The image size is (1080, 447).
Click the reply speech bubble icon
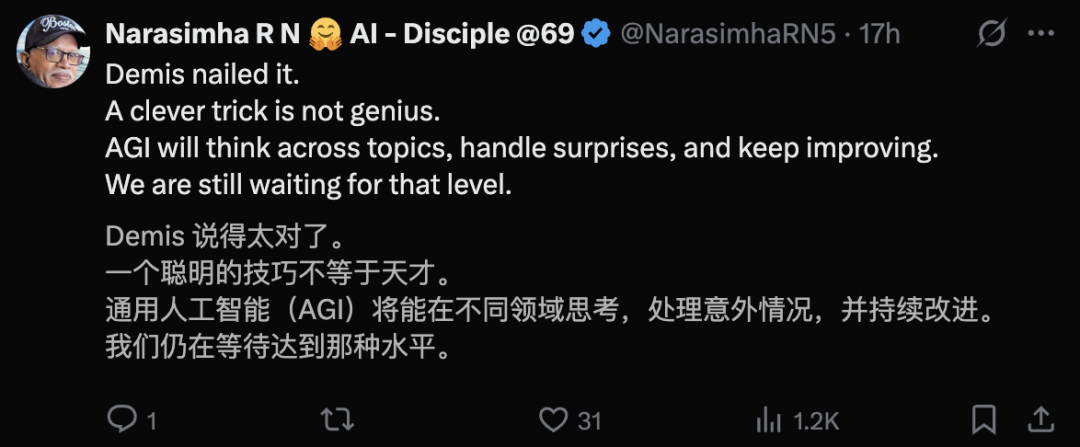[121, 419]
